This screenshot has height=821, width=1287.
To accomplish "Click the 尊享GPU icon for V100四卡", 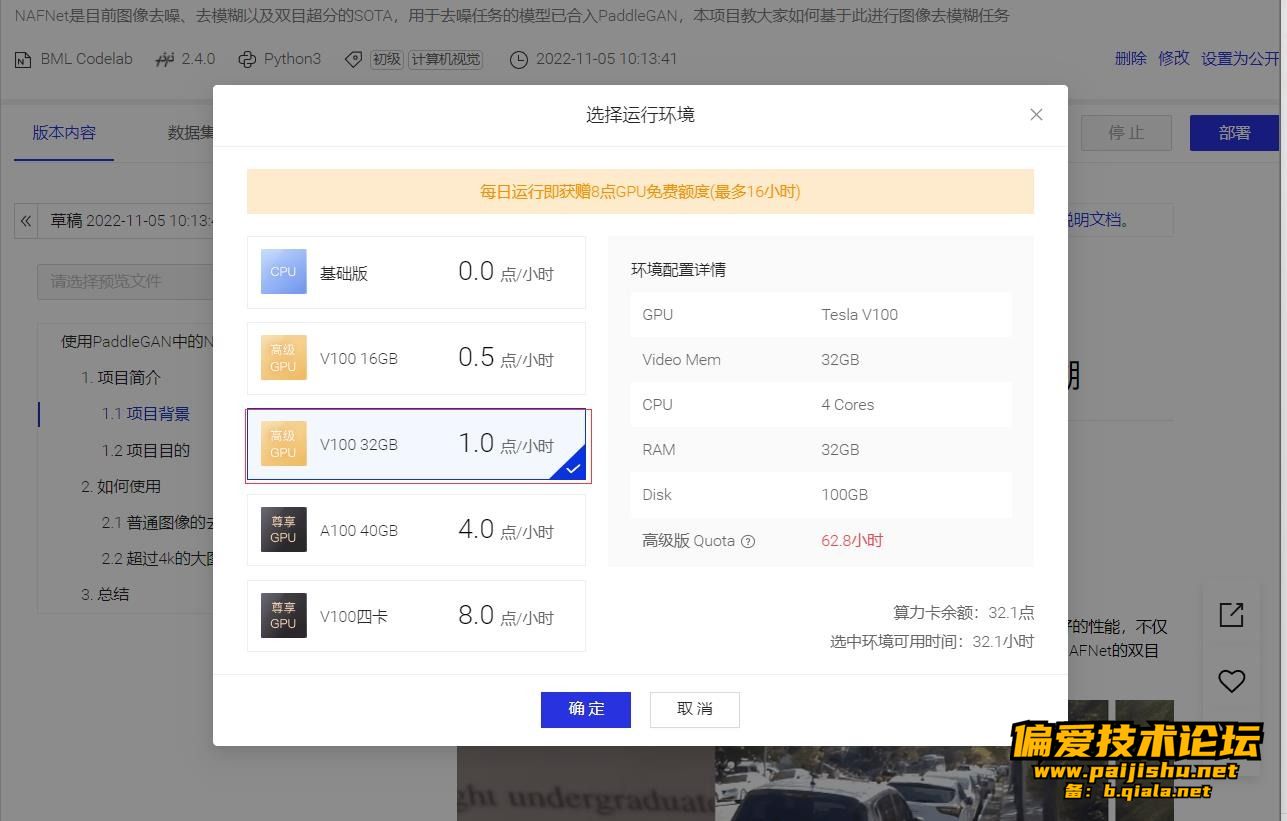I will (283, 616).
